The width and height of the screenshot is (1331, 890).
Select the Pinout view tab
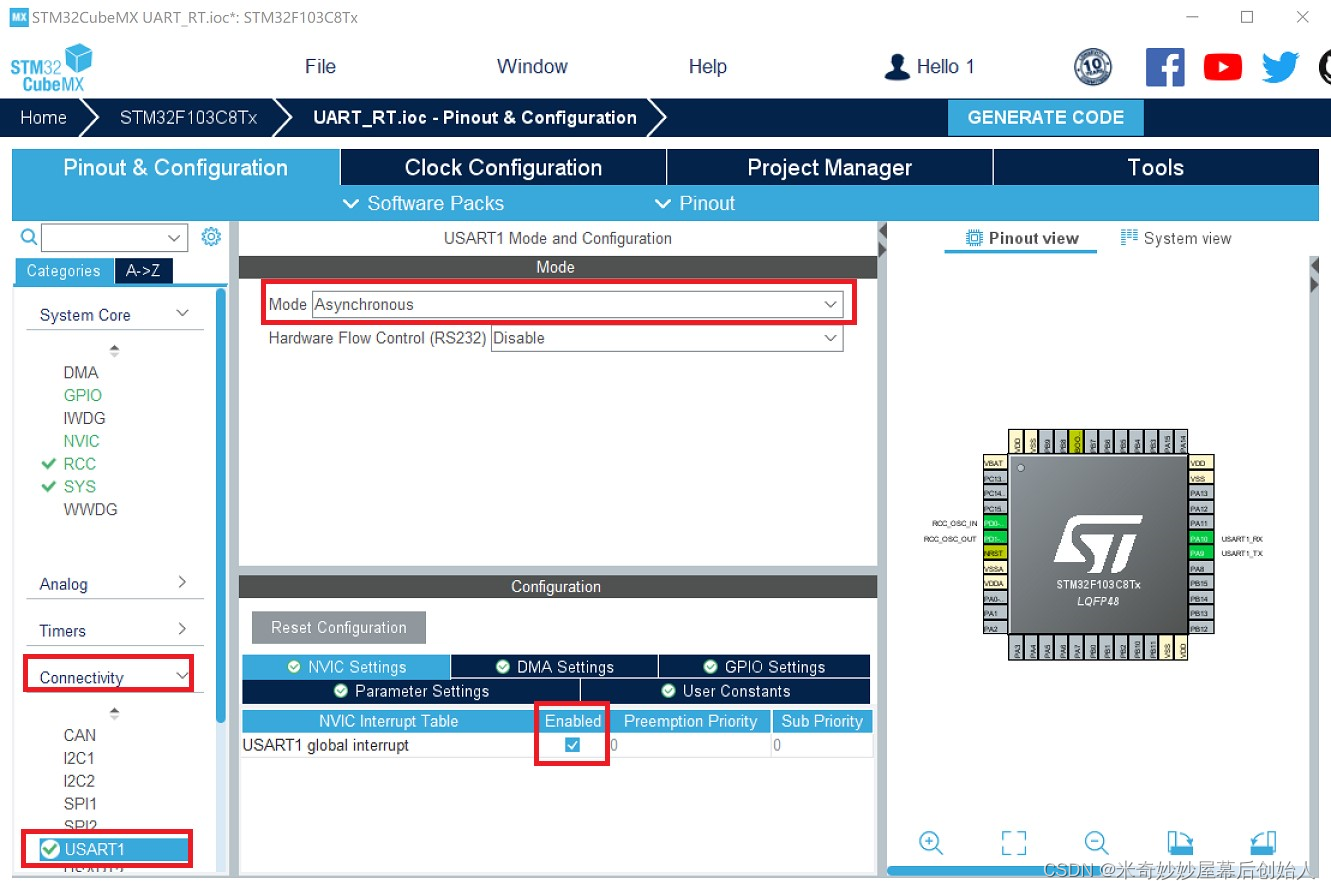point(1022,238)
